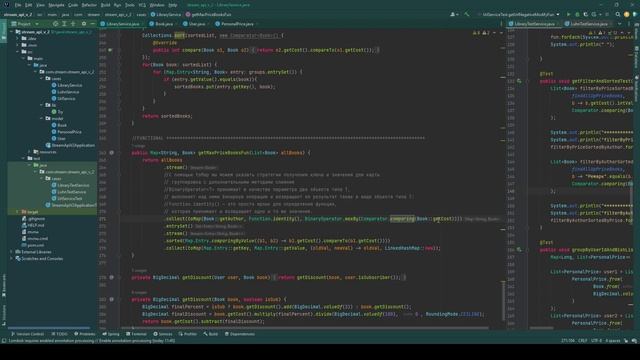The height and width of the screenshot is (360, 640).
Task: Open the Dependencies tool window
Action: tap(240, 334)
